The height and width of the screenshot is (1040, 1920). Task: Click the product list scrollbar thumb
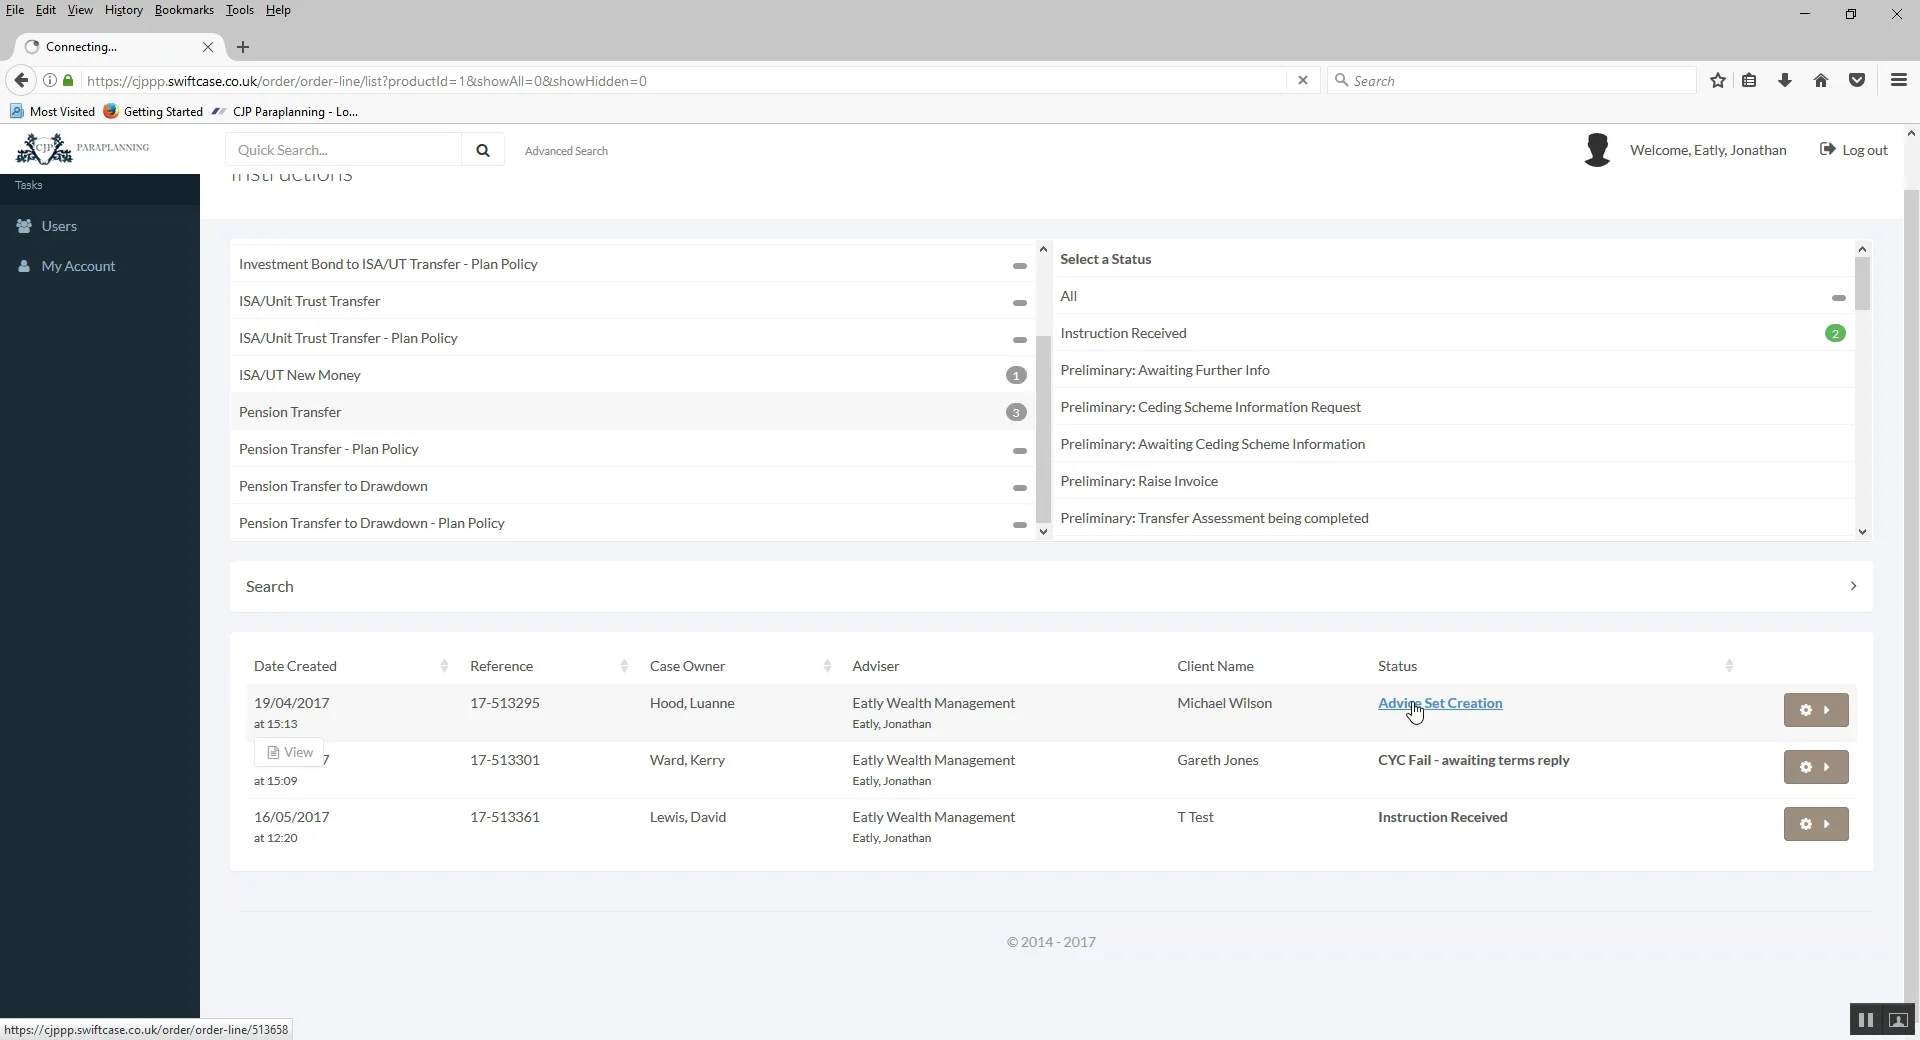tap(1043, 429)
